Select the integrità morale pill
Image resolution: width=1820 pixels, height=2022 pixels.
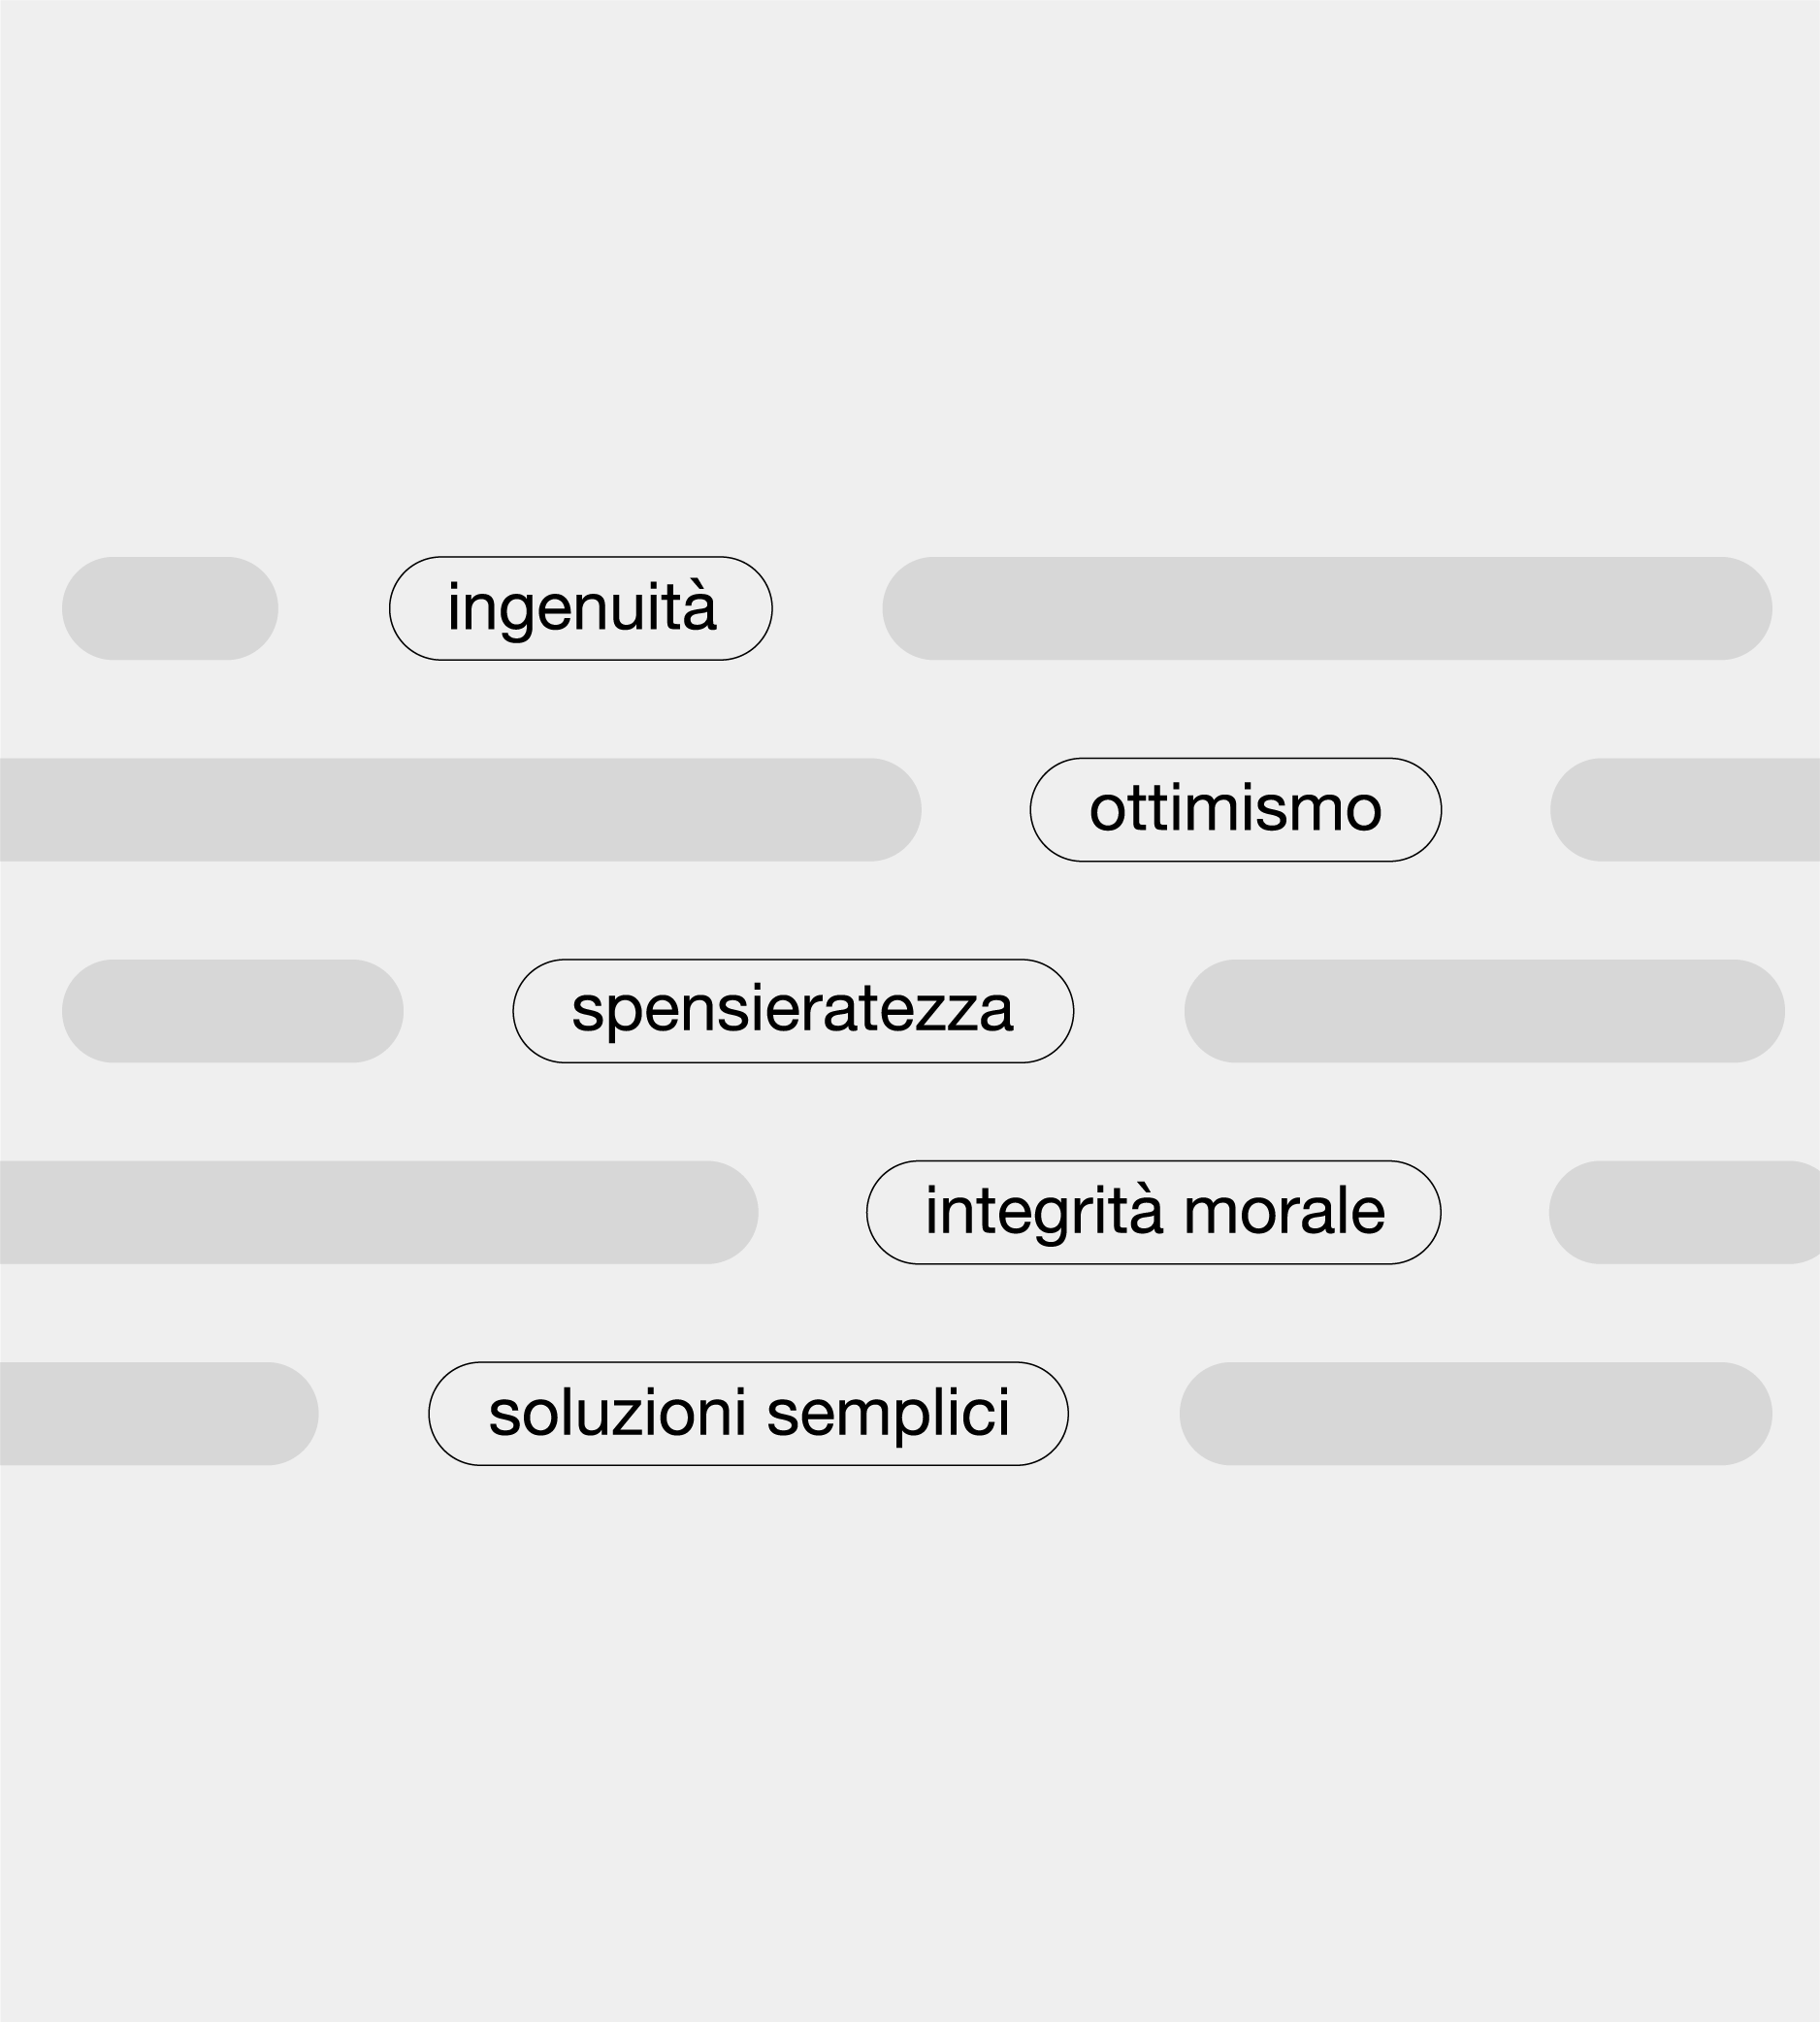1153,1212
